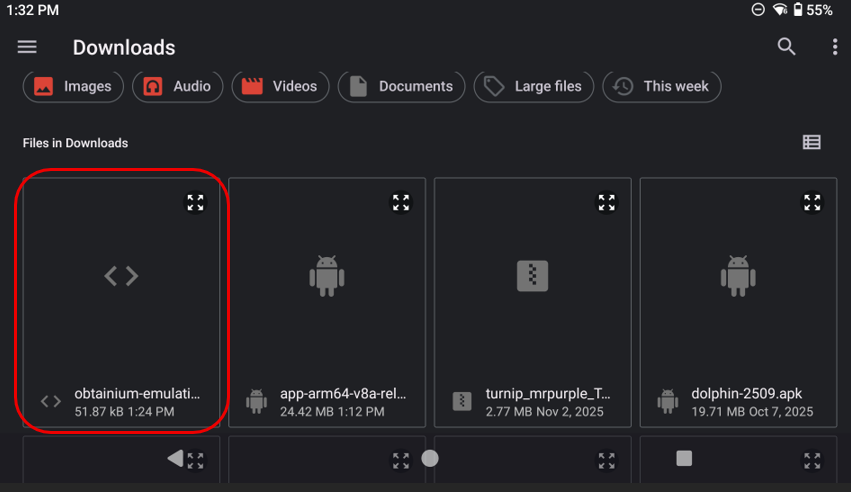
Task: Click the Downloads title
Action: point(124,48)
